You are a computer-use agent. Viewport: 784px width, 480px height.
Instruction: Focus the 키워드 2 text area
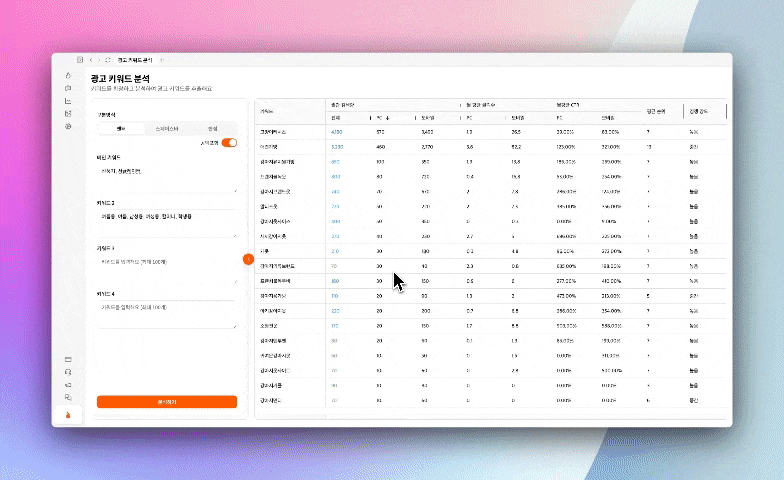point(167,223)
